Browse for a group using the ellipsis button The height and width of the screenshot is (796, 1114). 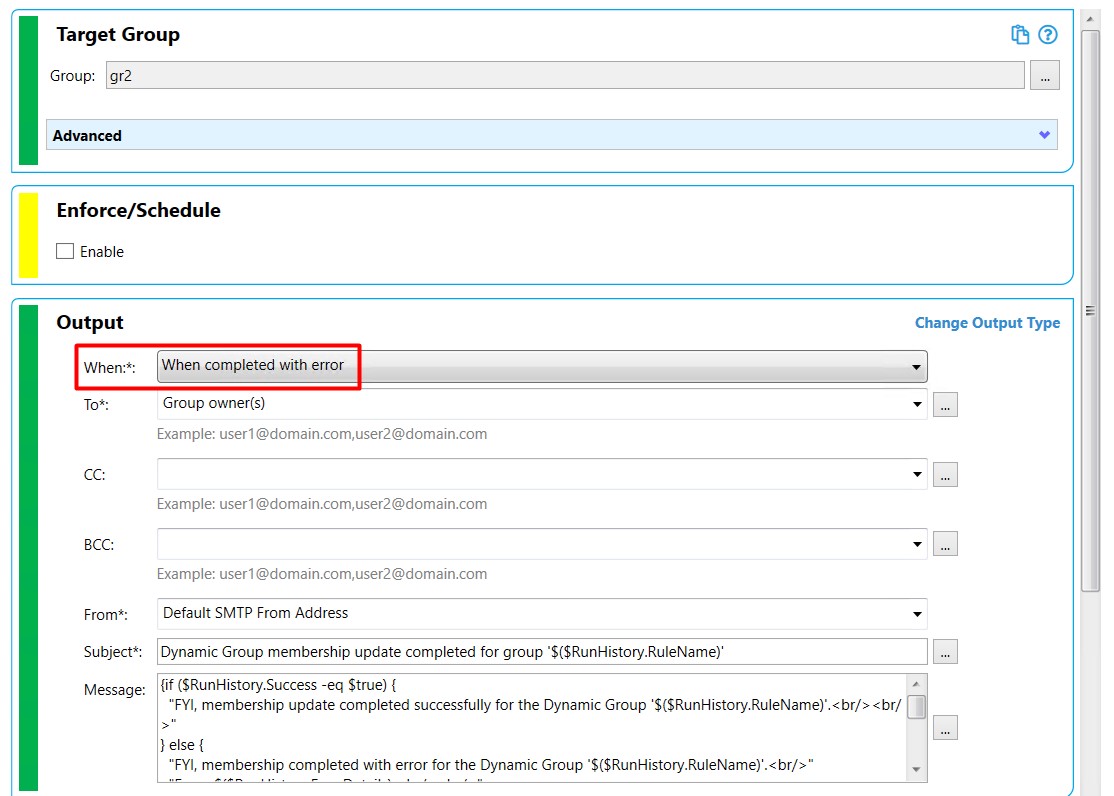(1044, 75)
